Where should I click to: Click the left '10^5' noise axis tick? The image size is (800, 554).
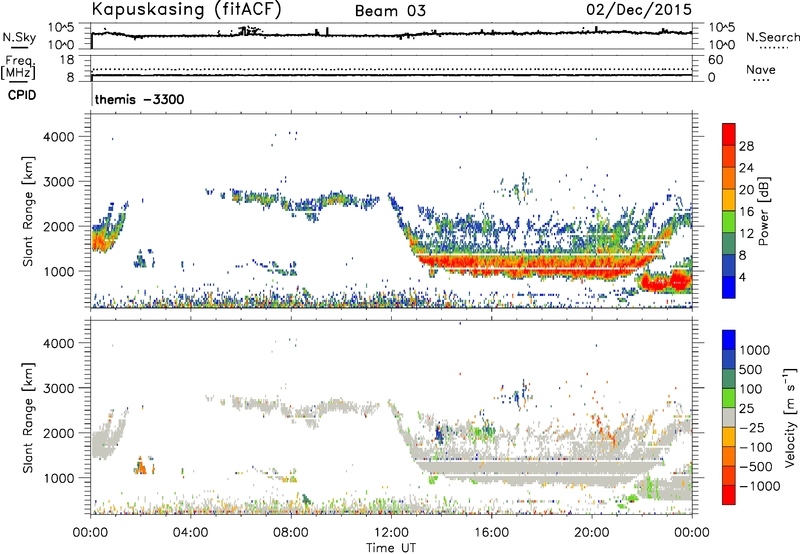coord(62,27)
